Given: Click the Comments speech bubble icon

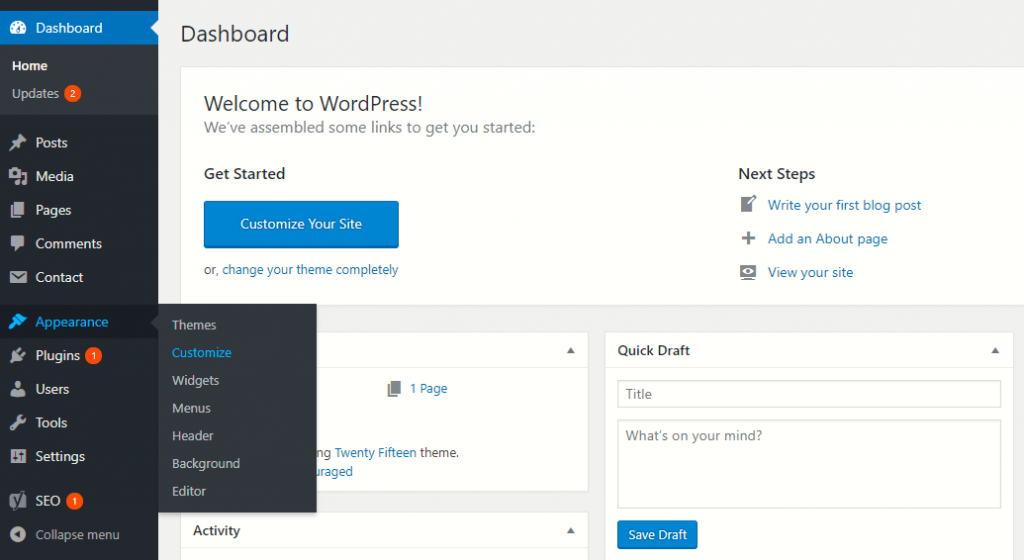Looking at the screenshot, I should pyautogui.click(x=18, y=244).
